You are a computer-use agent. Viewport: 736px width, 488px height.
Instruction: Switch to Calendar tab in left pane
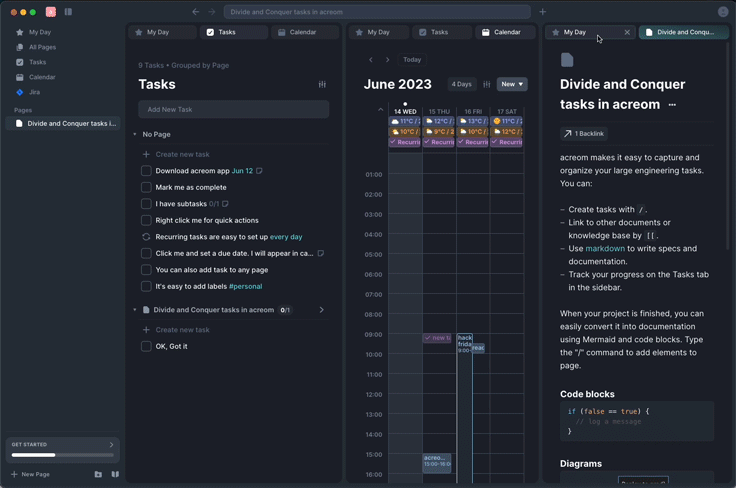pos(305,32)
